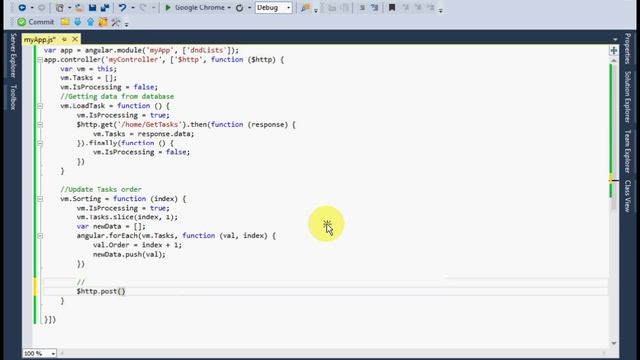Click the Open File folder icon
640x360 pixels.
coord(80,7)
